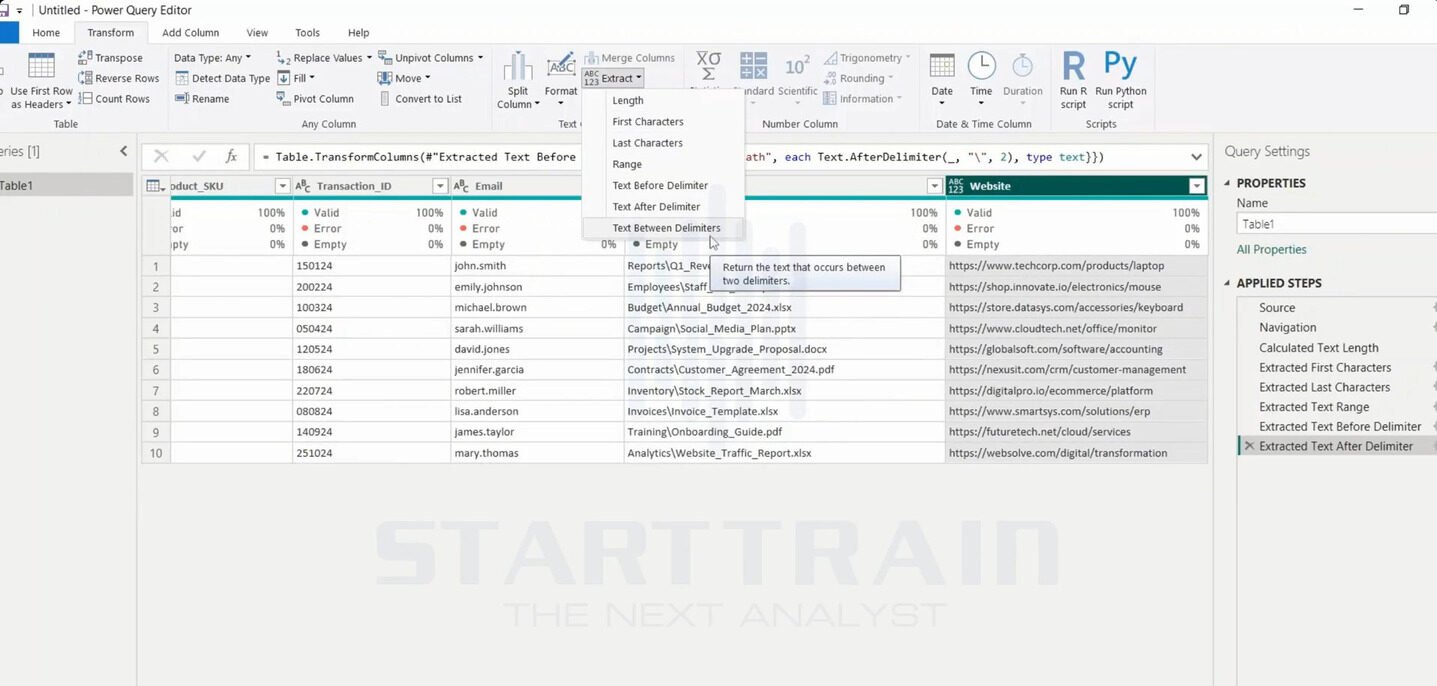Viewport: 1437px width, 686px height.
Task: Click the Pivot Column button
Action: (x=315, y=99)
